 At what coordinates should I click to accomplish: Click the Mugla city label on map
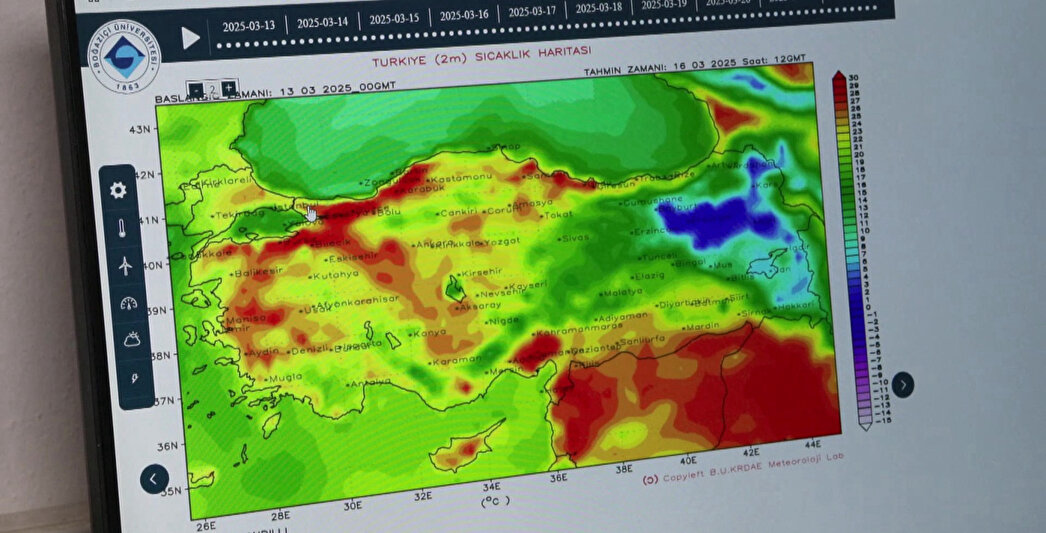[283, 378]
